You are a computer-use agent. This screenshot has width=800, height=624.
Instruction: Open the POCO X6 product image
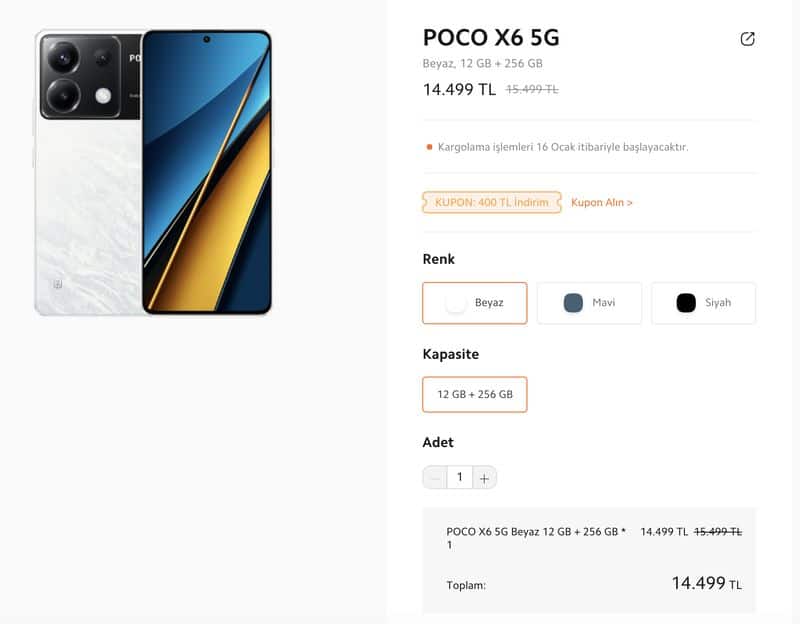[x=153, y=172]
